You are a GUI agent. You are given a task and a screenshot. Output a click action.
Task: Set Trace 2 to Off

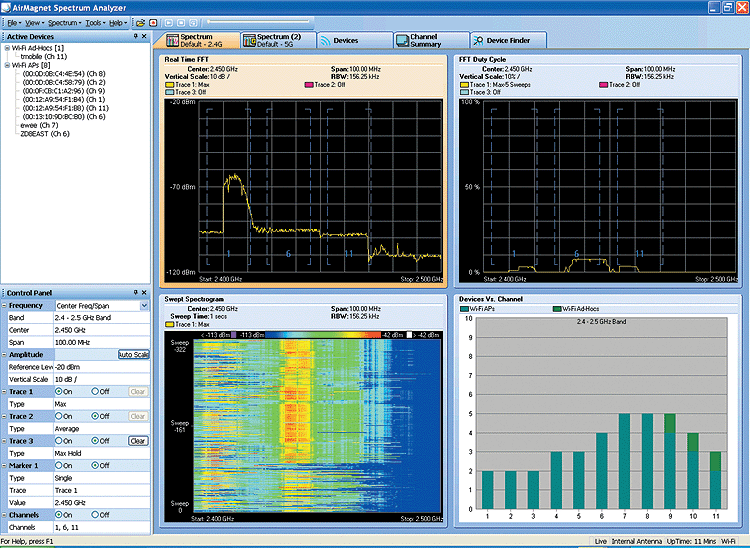[95, 416]
